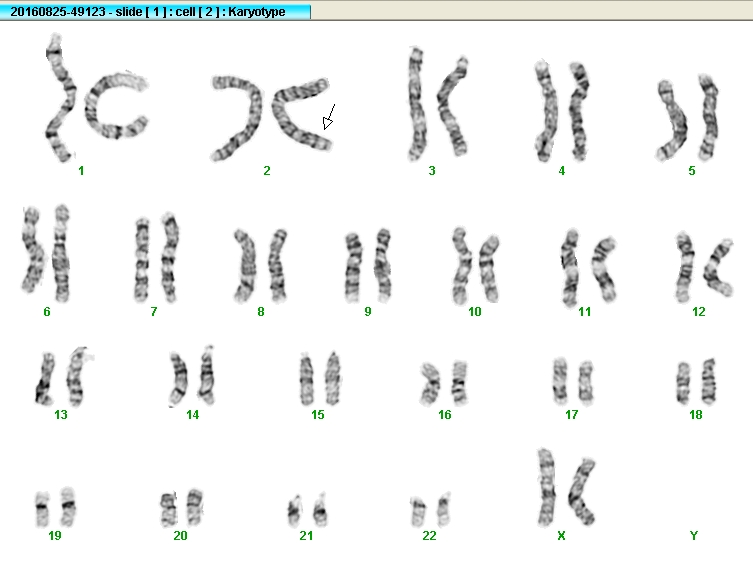Click the green label 'Y'
Screen dimensions: 753x579
click(693, 535)
